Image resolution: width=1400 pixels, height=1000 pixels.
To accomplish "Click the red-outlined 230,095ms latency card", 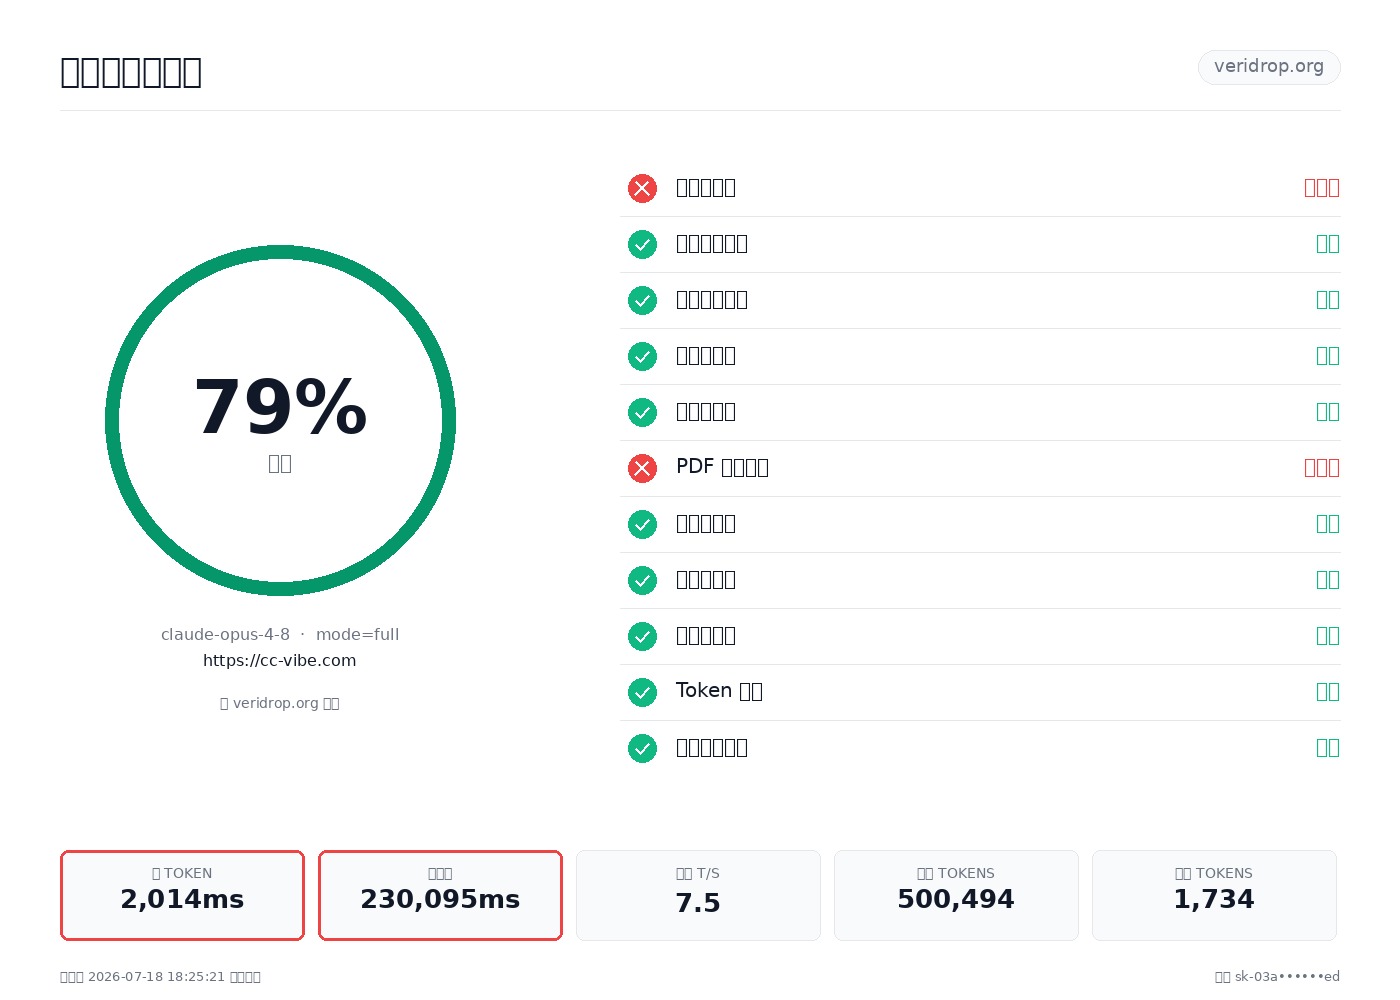I will (440, 895).
